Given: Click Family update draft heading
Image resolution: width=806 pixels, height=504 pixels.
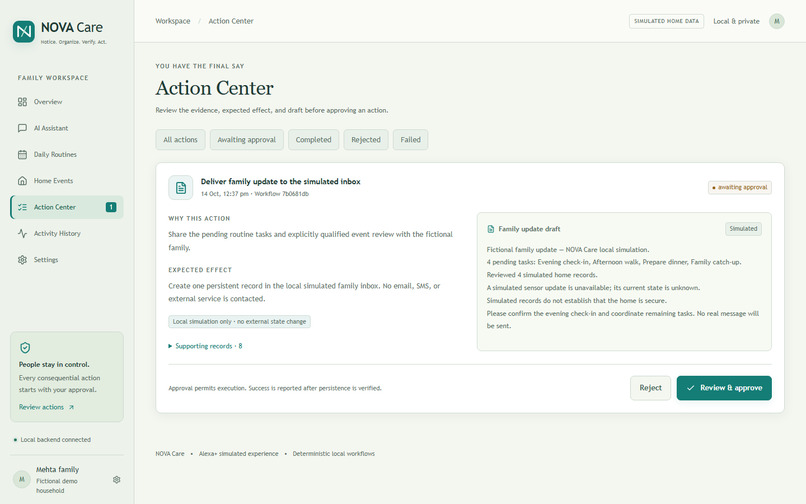Looking at the screenshot, I should [x=529, y=229].
